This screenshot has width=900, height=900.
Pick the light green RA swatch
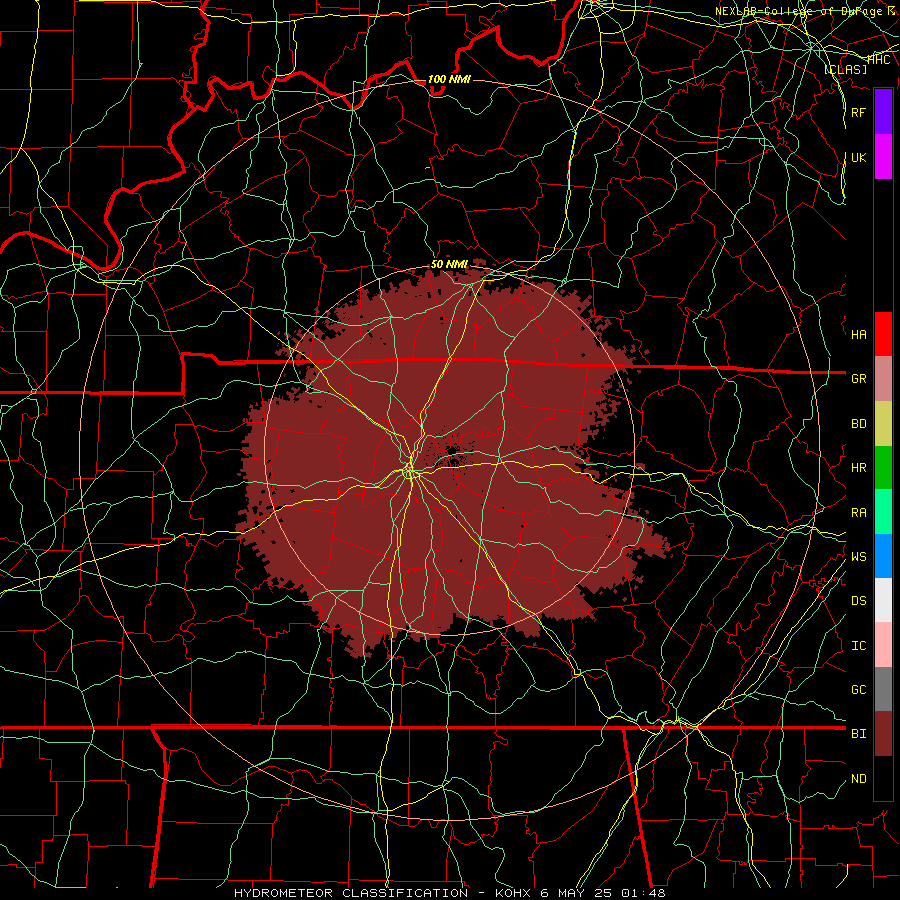pos(883,512)
